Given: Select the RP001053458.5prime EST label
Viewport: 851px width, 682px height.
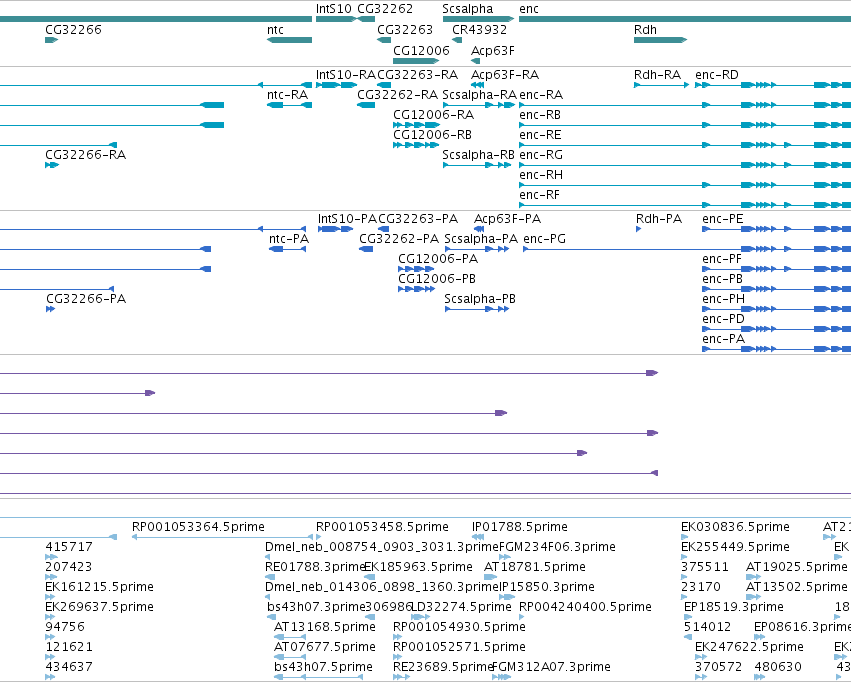Looking at the screenshot, I should [382, 527].
